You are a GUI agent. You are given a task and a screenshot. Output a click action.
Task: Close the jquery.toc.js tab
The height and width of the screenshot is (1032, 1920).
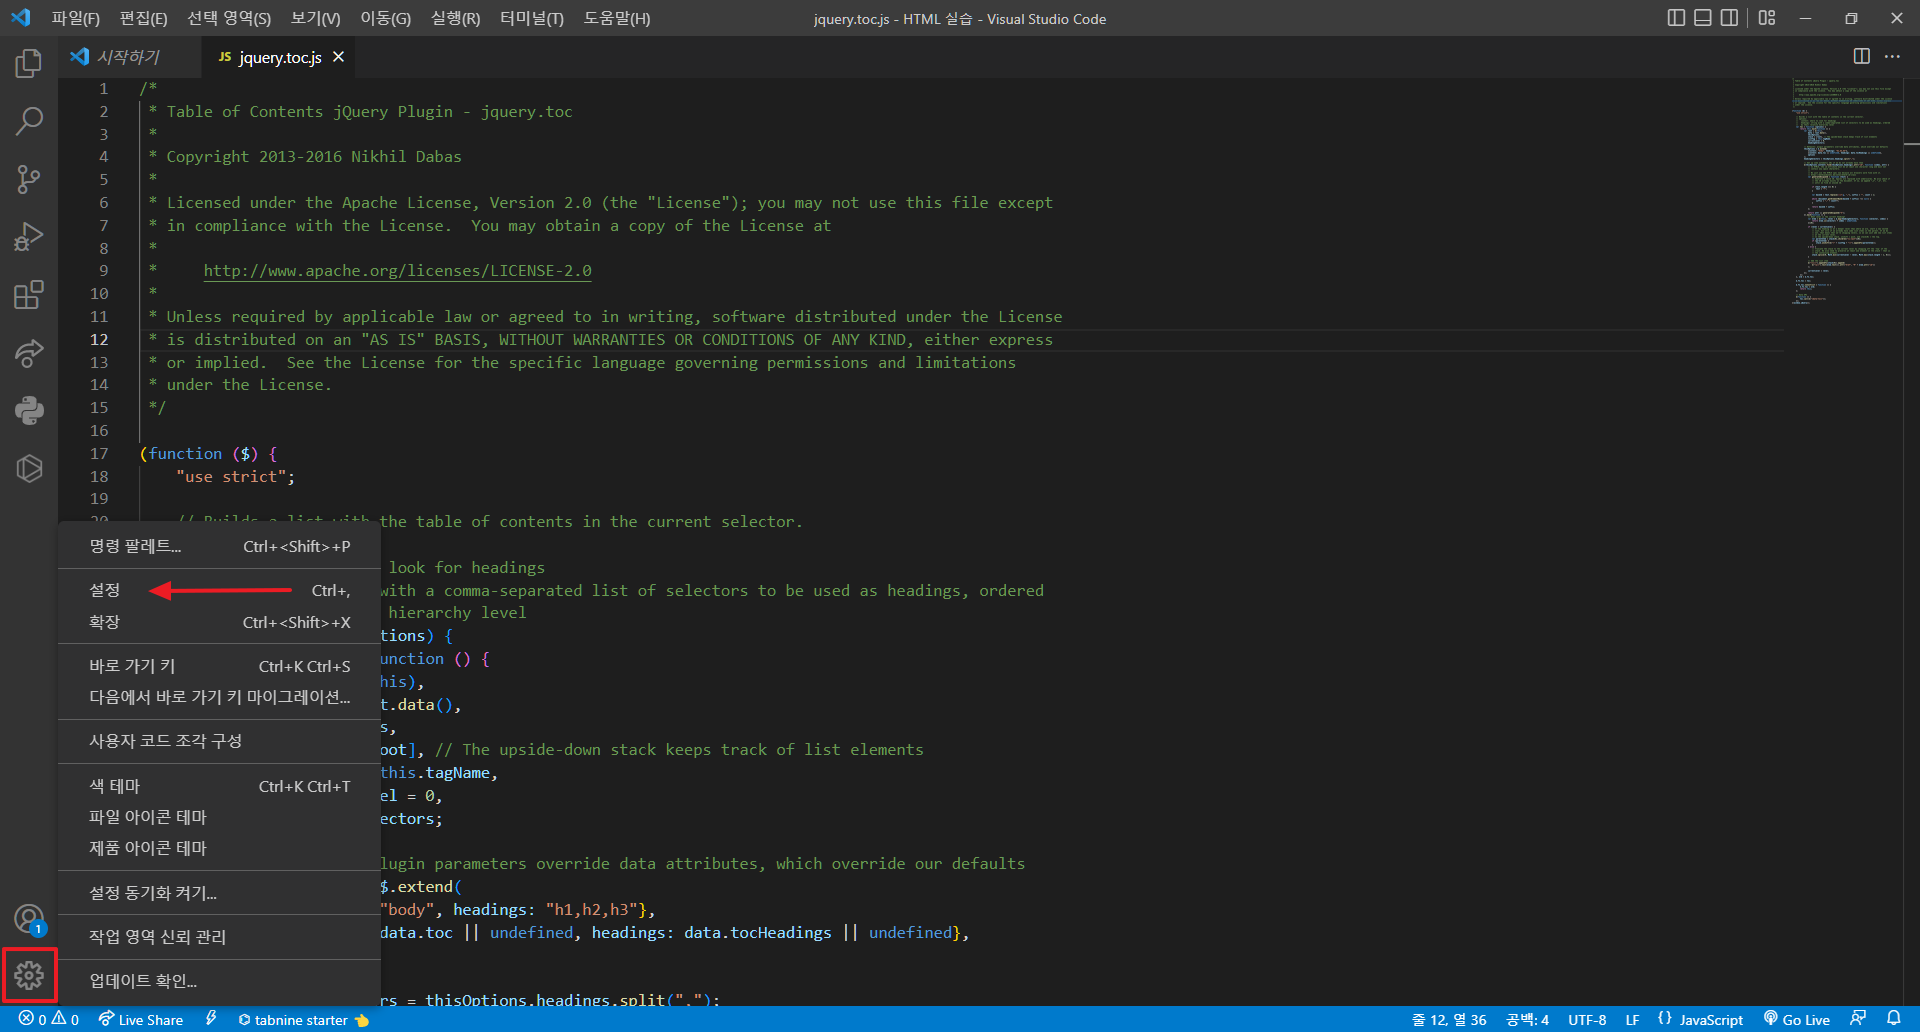(339, 57)
